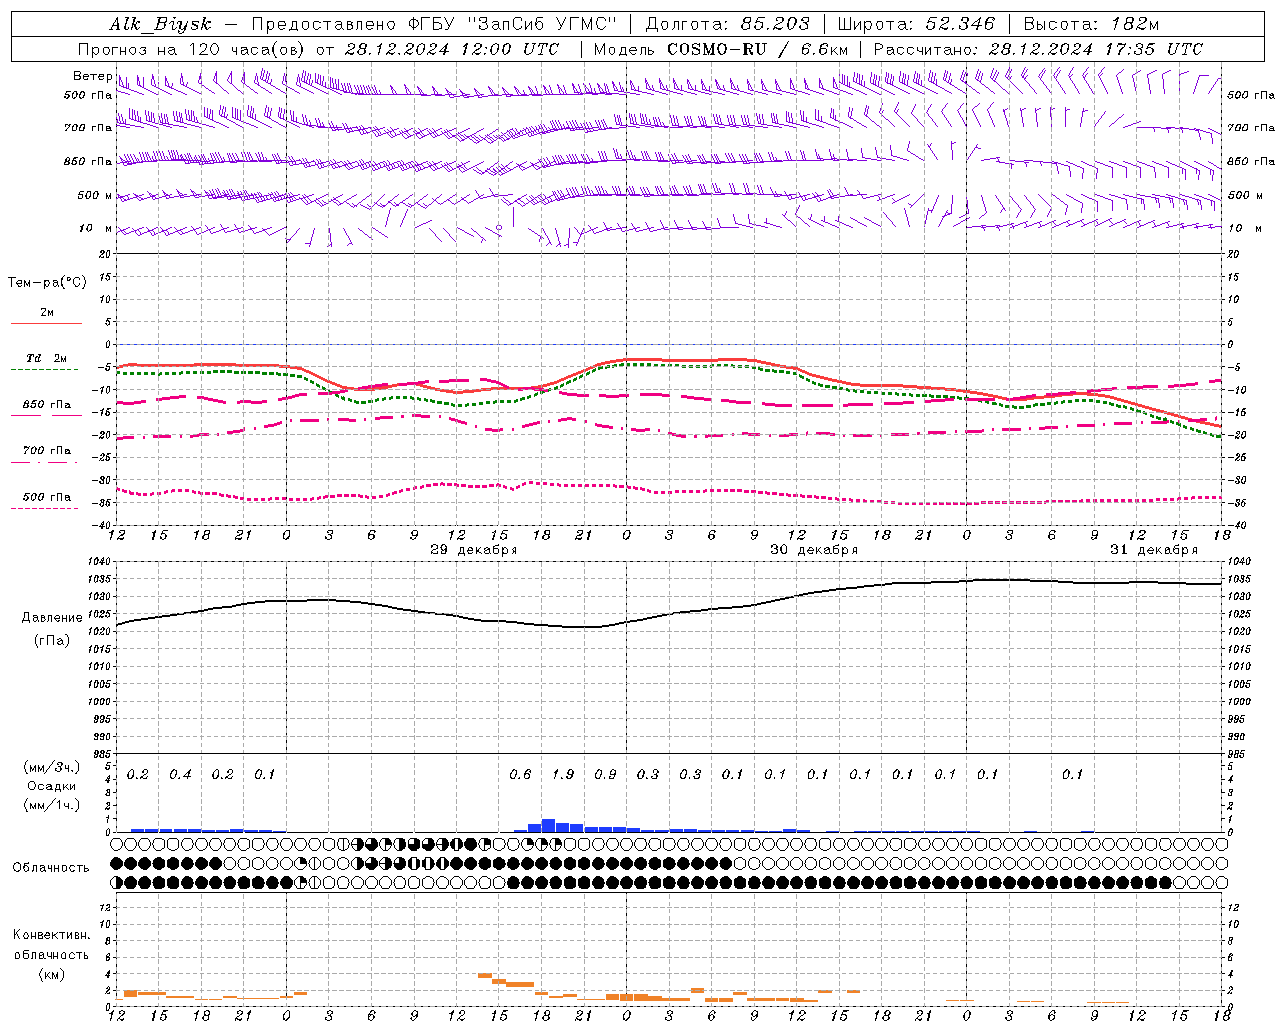This screenshot has height=1024, width=1280.
Task: Click the highest orange convective cloud bar
Action: [x=484, y=975]
